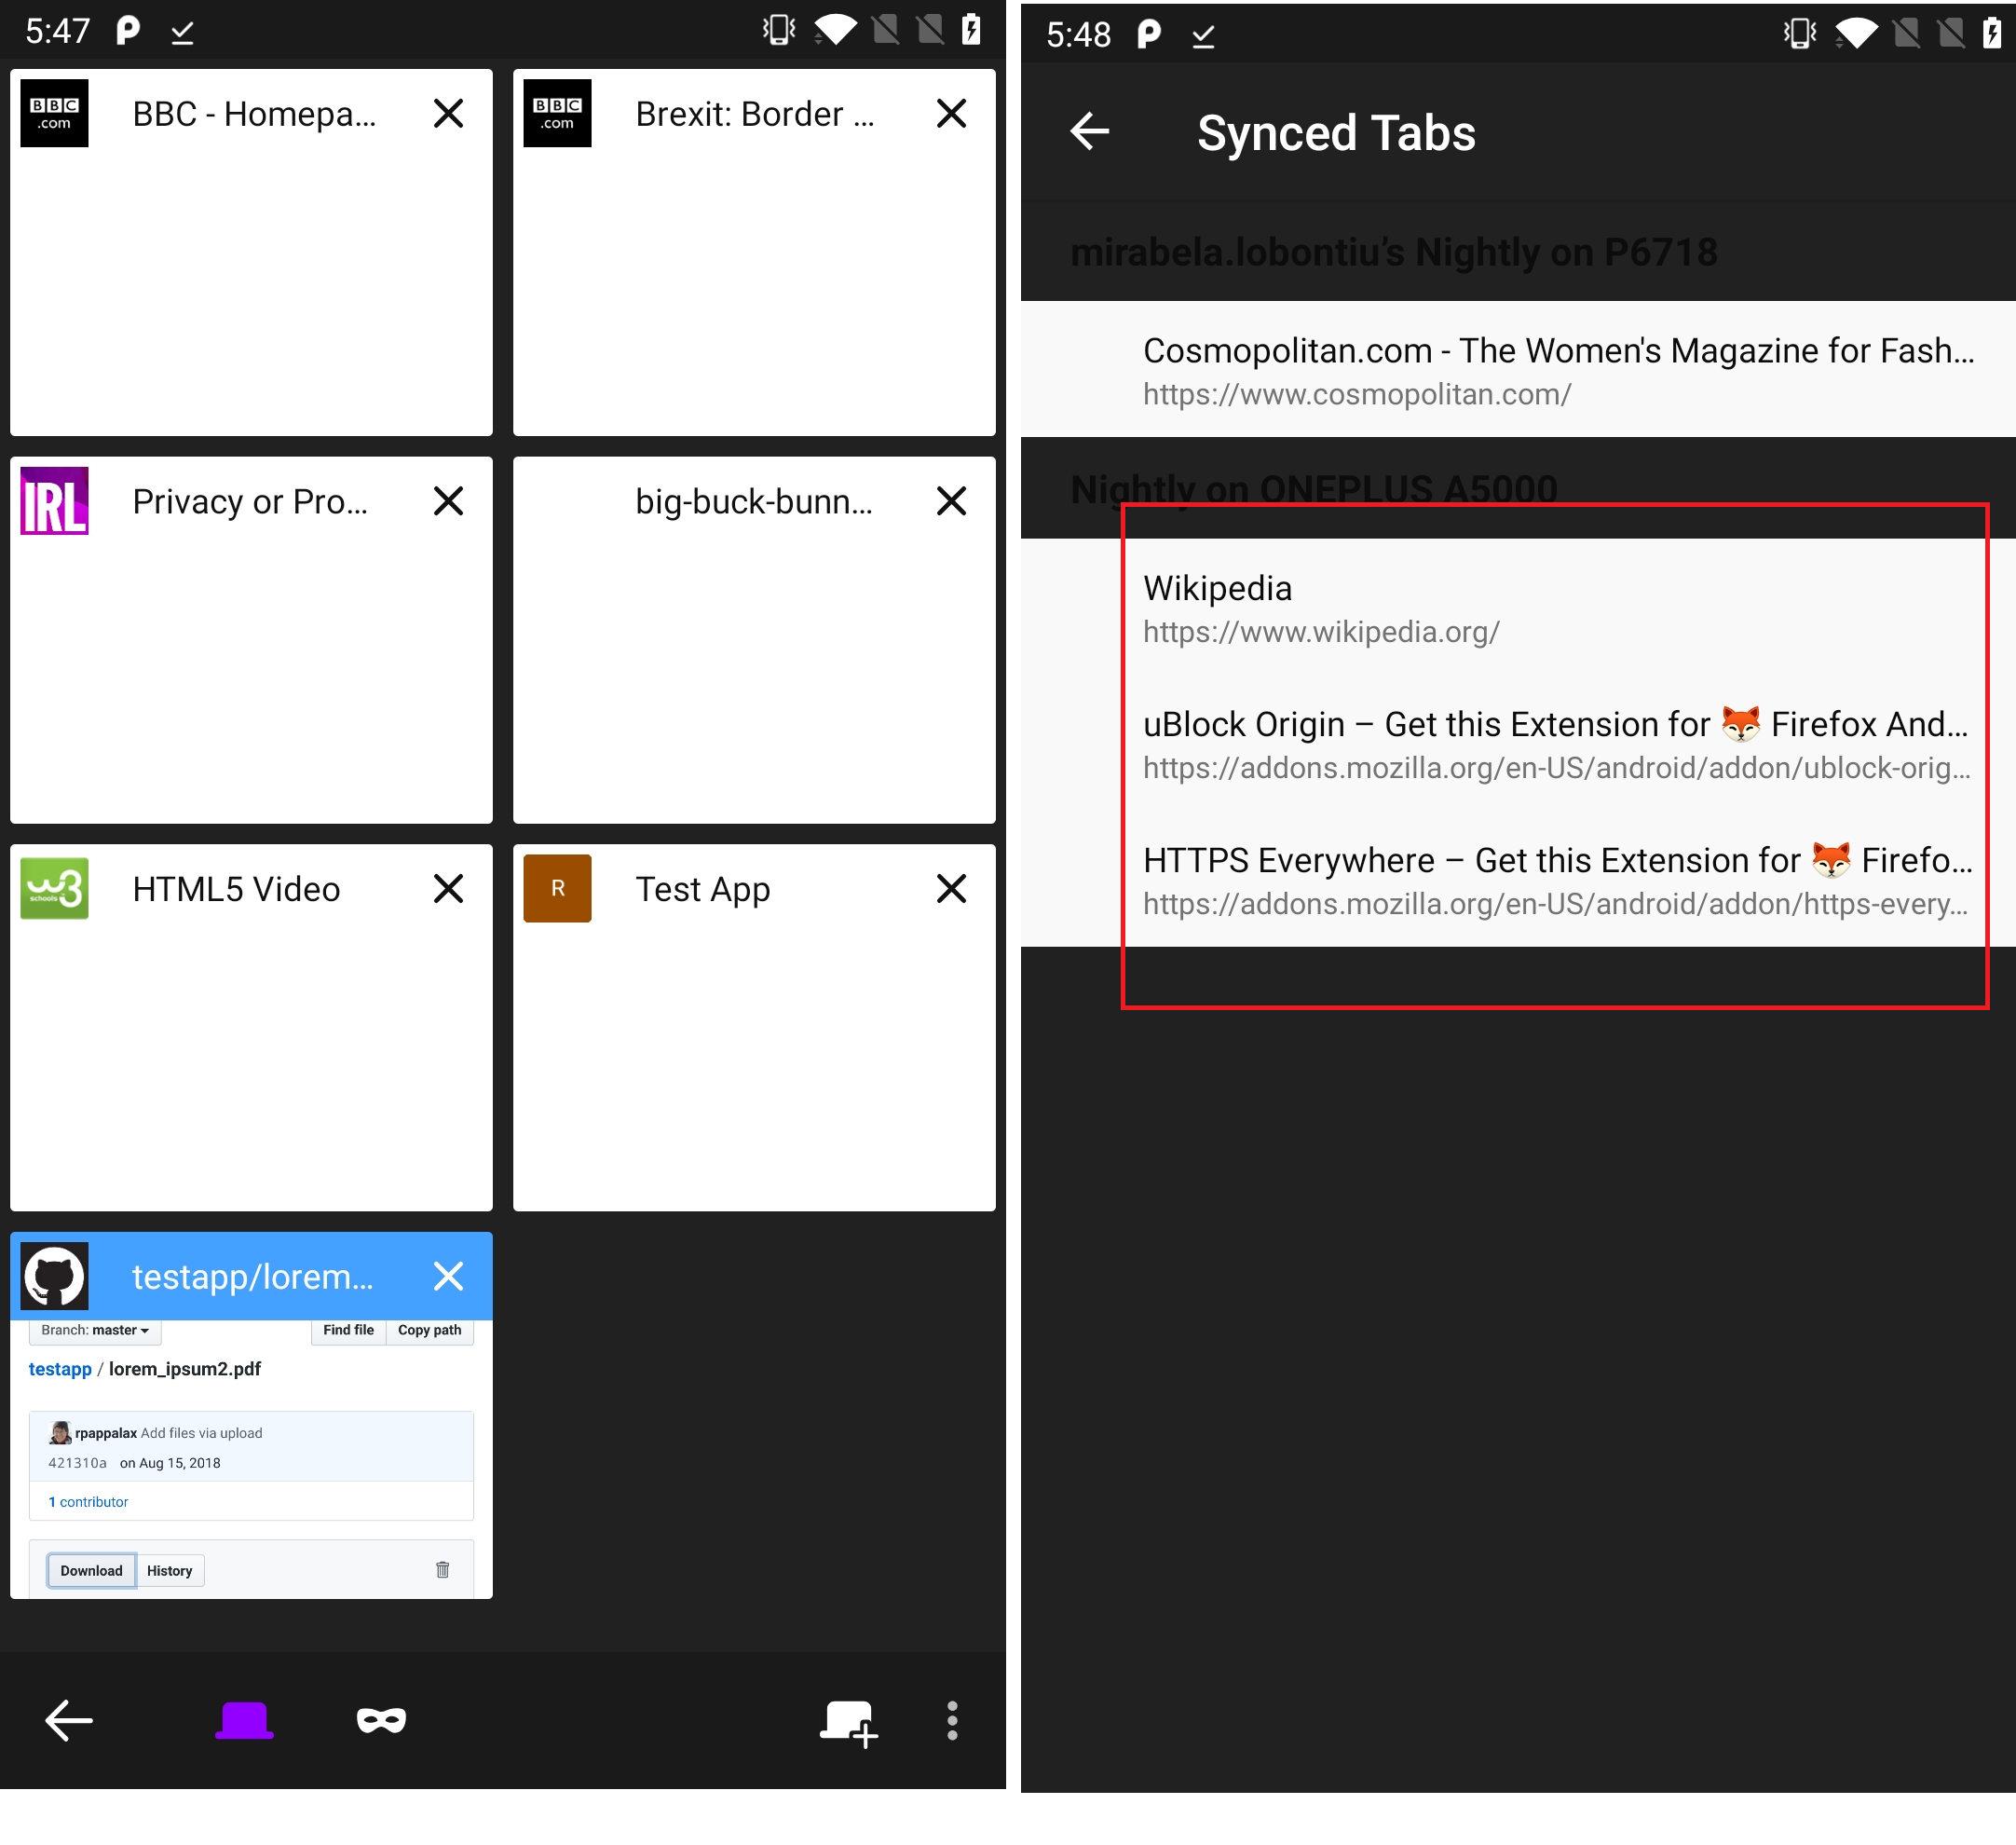Open the commit History

(x=169, y=1570)
